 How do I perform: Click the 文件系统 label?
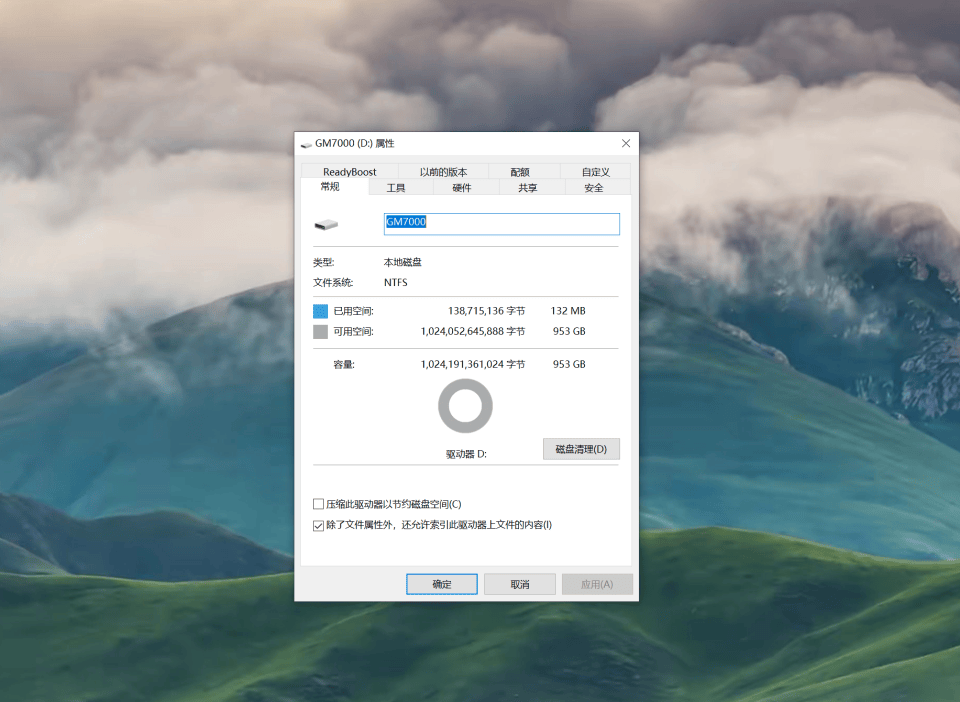[x=333, y=283]
